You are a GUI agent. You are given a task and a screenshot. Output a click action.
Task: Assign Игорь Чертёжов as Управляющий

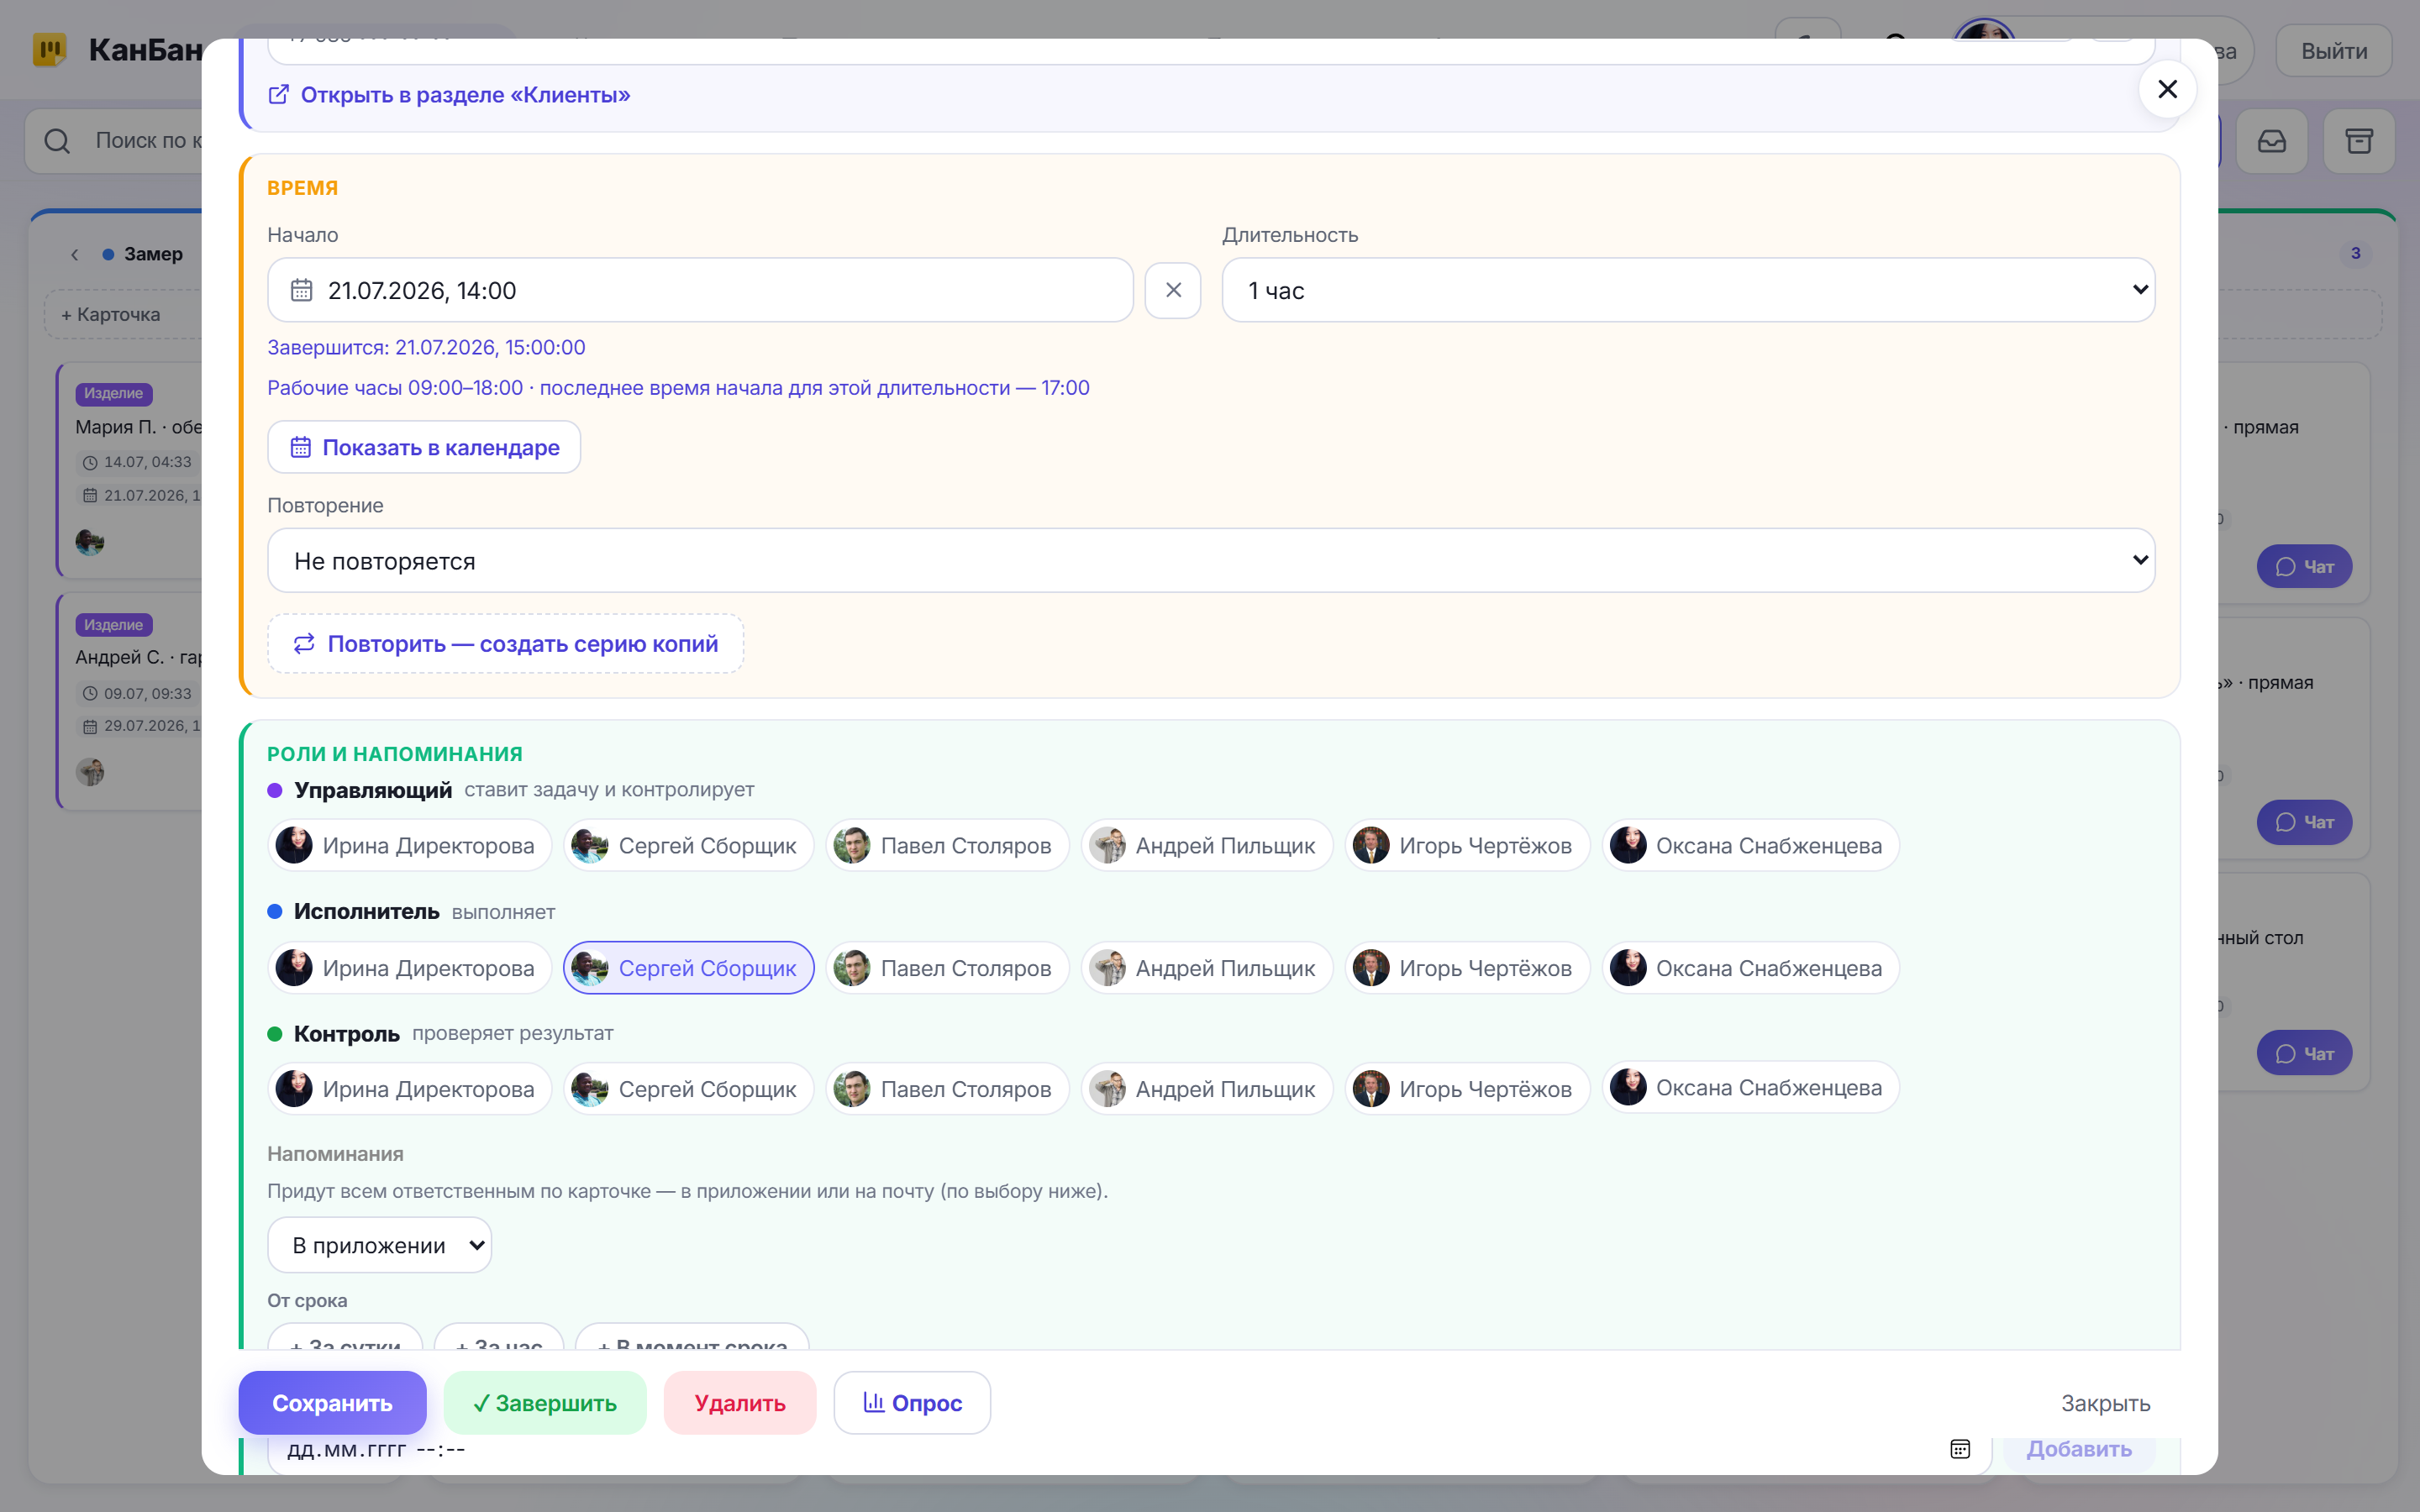click(x=1467, y=846)
